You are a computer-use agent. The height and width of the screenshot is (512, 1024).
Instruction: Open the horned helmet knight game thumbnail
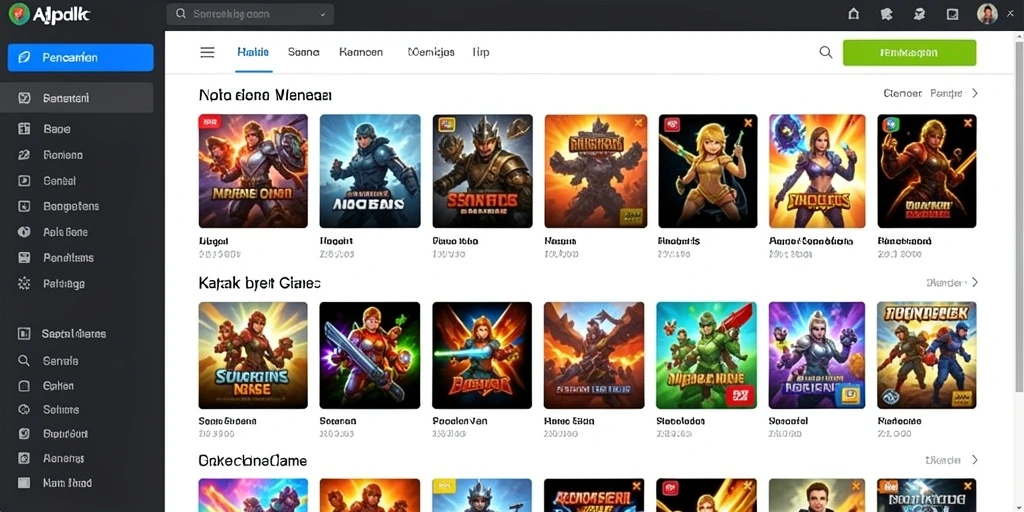[x=483, y=171]
